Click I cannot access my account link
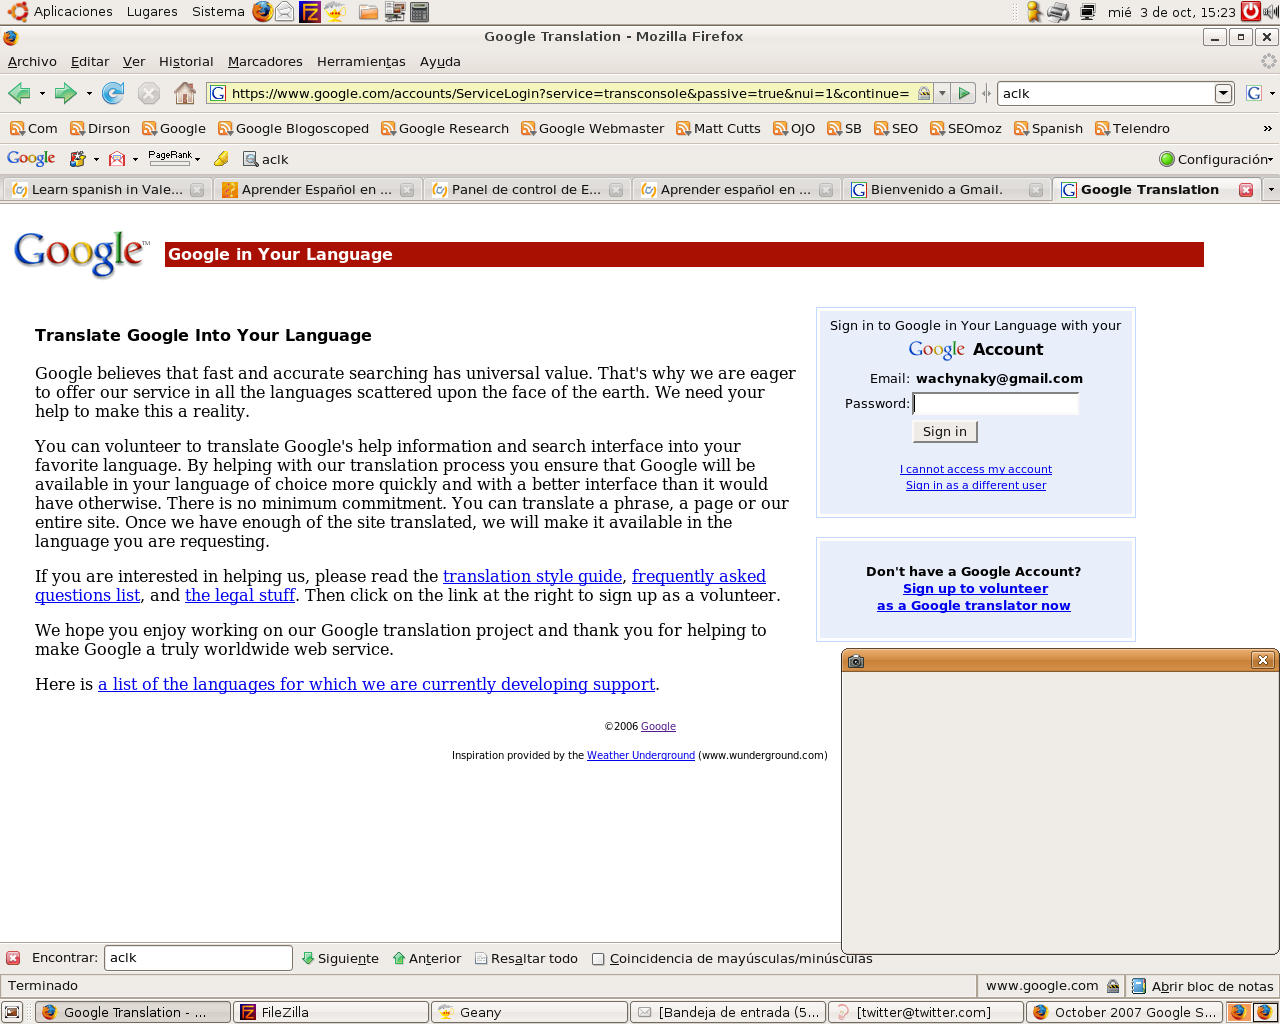 [976, 469]
